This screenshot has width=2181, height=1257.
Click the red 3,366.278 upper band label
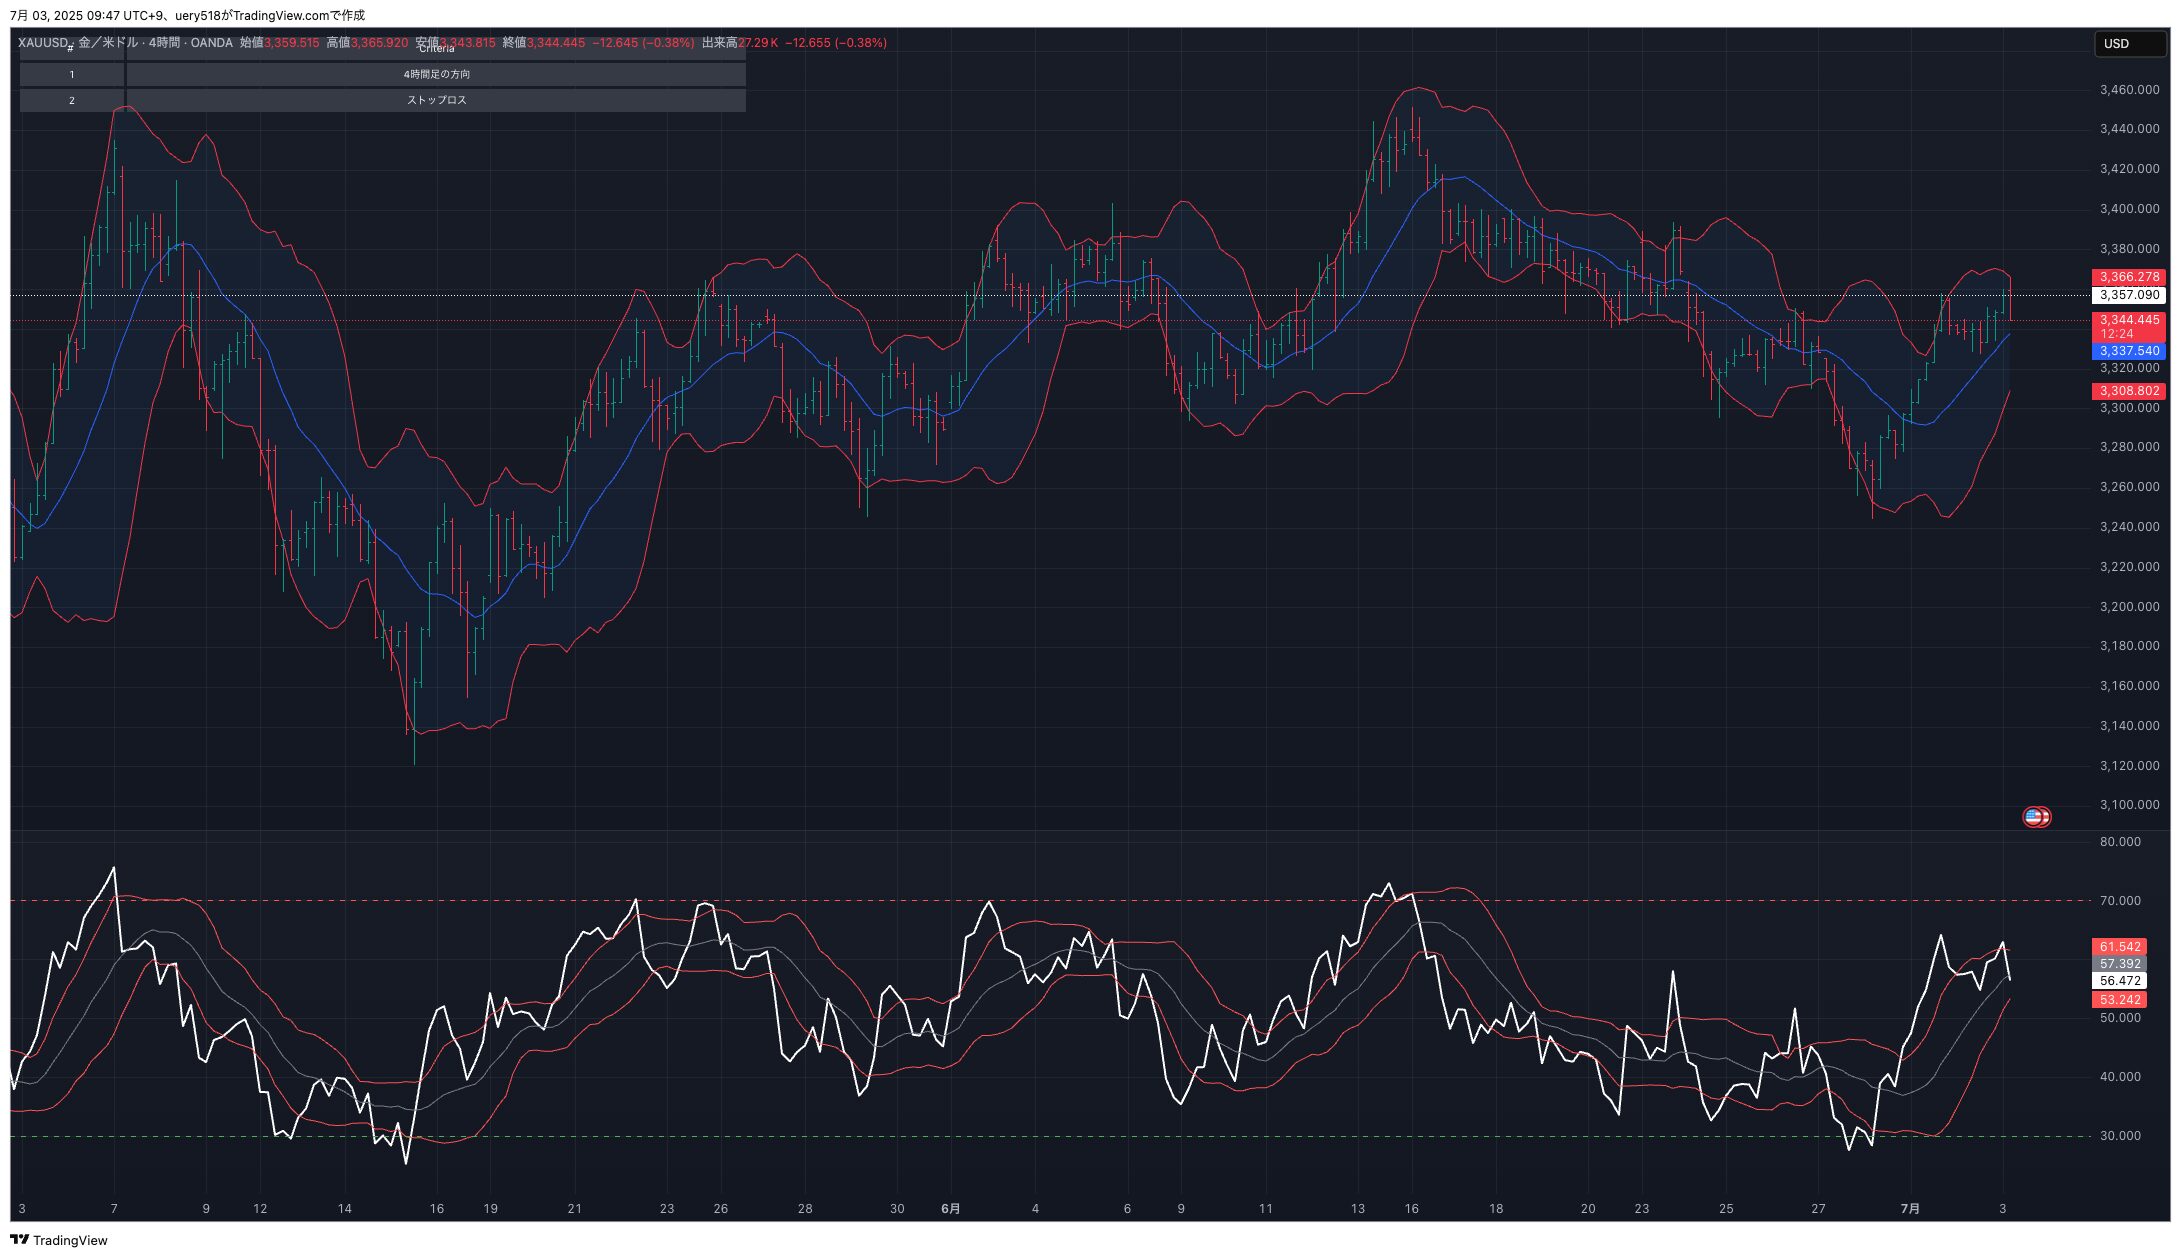coord(2128,277)
